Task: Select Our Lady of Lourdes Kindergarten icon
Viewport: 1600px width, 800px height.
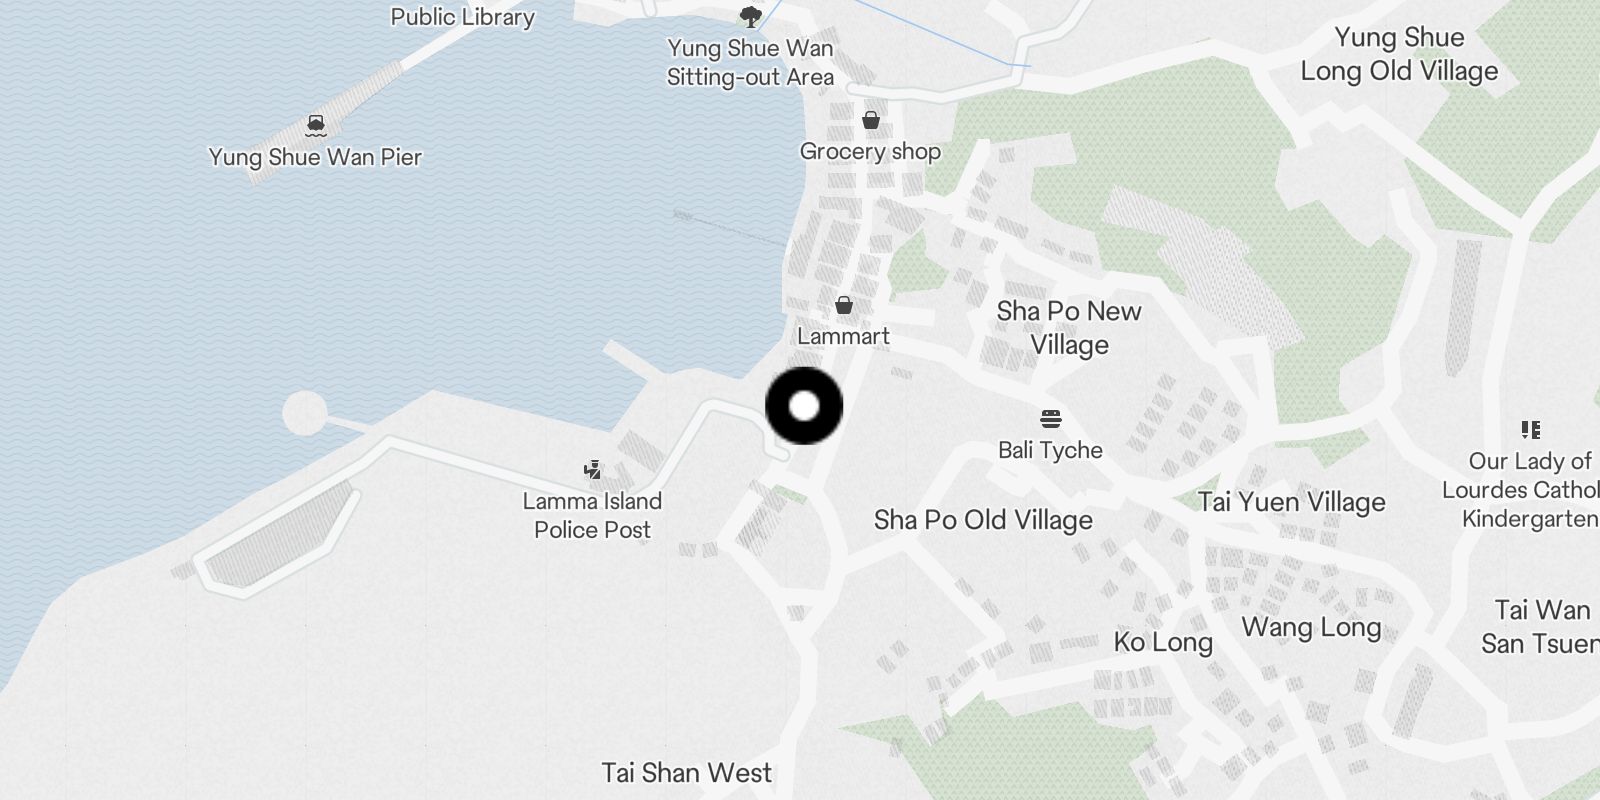Action: pyautogui.click(x=1530, y=430)
